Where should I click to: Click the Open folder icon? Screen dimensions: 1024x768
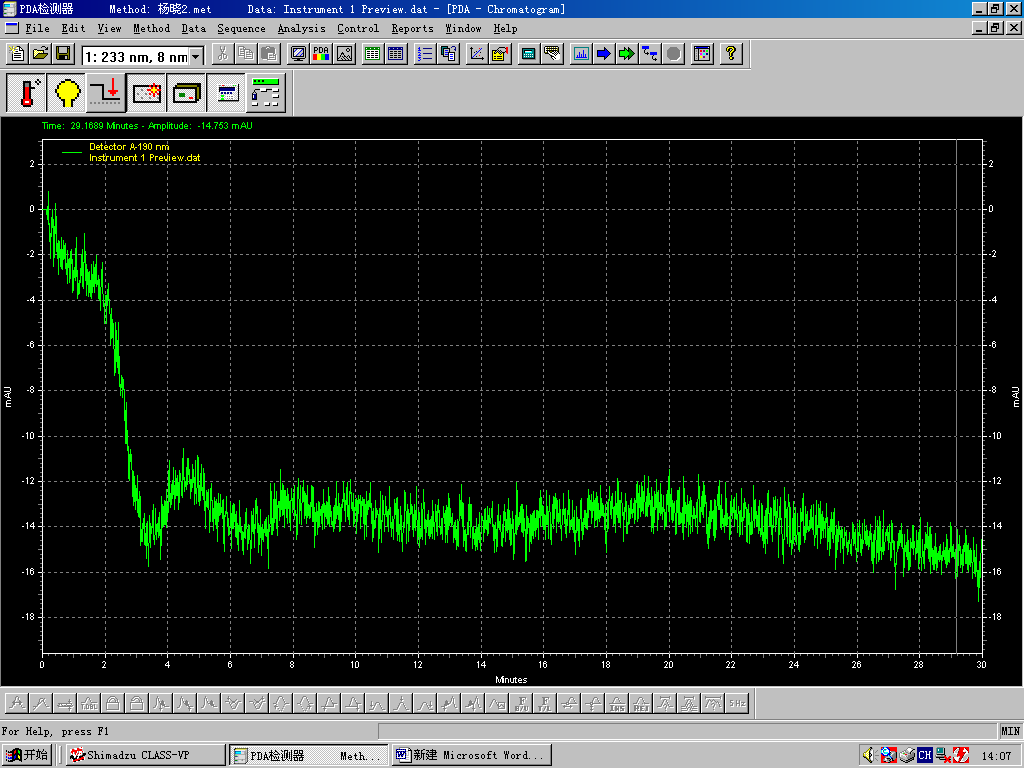(41, 54)
